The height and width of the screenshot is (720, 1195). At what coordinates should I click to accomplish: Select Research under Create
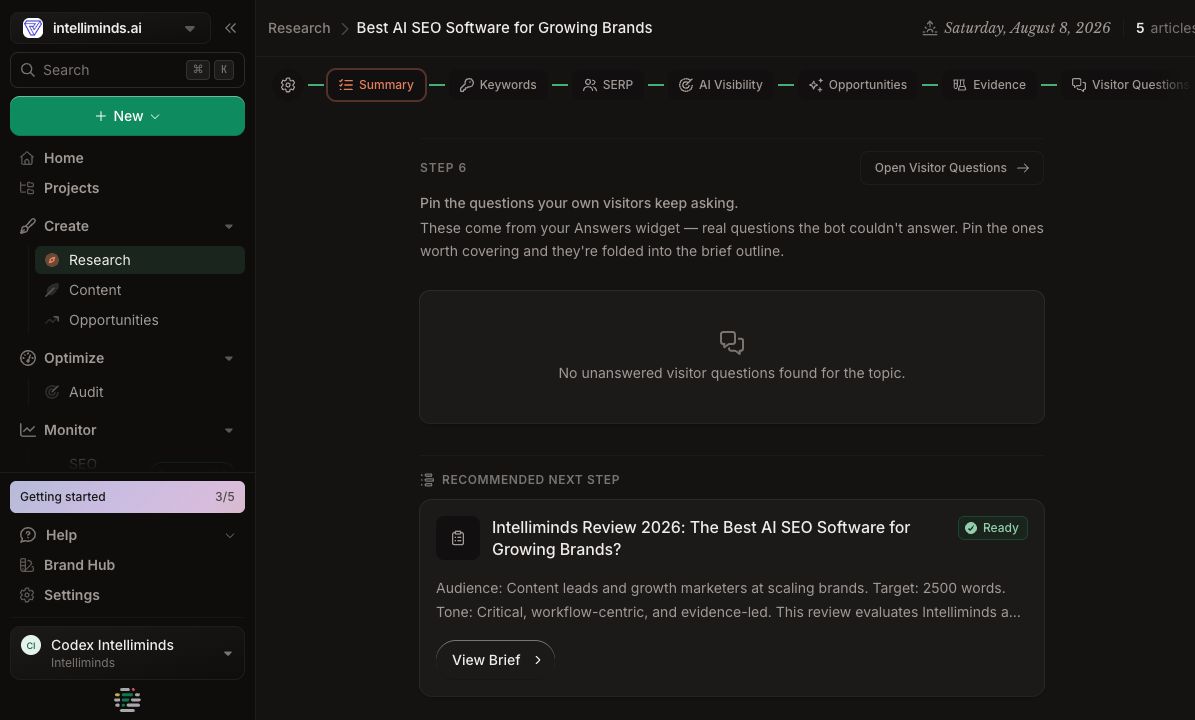pyautogui.click(x=139, y=260)
